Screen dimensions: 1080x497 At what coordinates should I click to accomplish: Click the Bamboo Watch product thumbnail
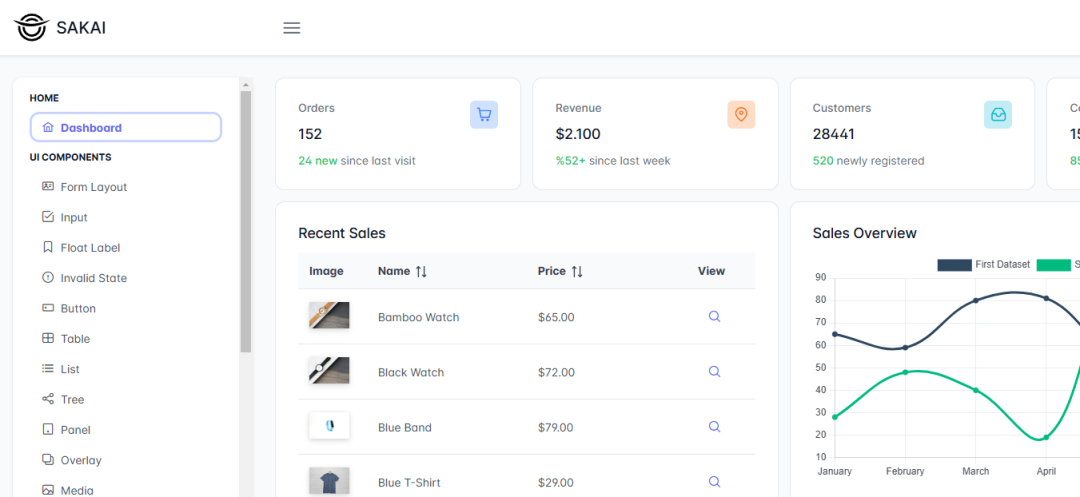pyautogui.click(x=329, y=316)
